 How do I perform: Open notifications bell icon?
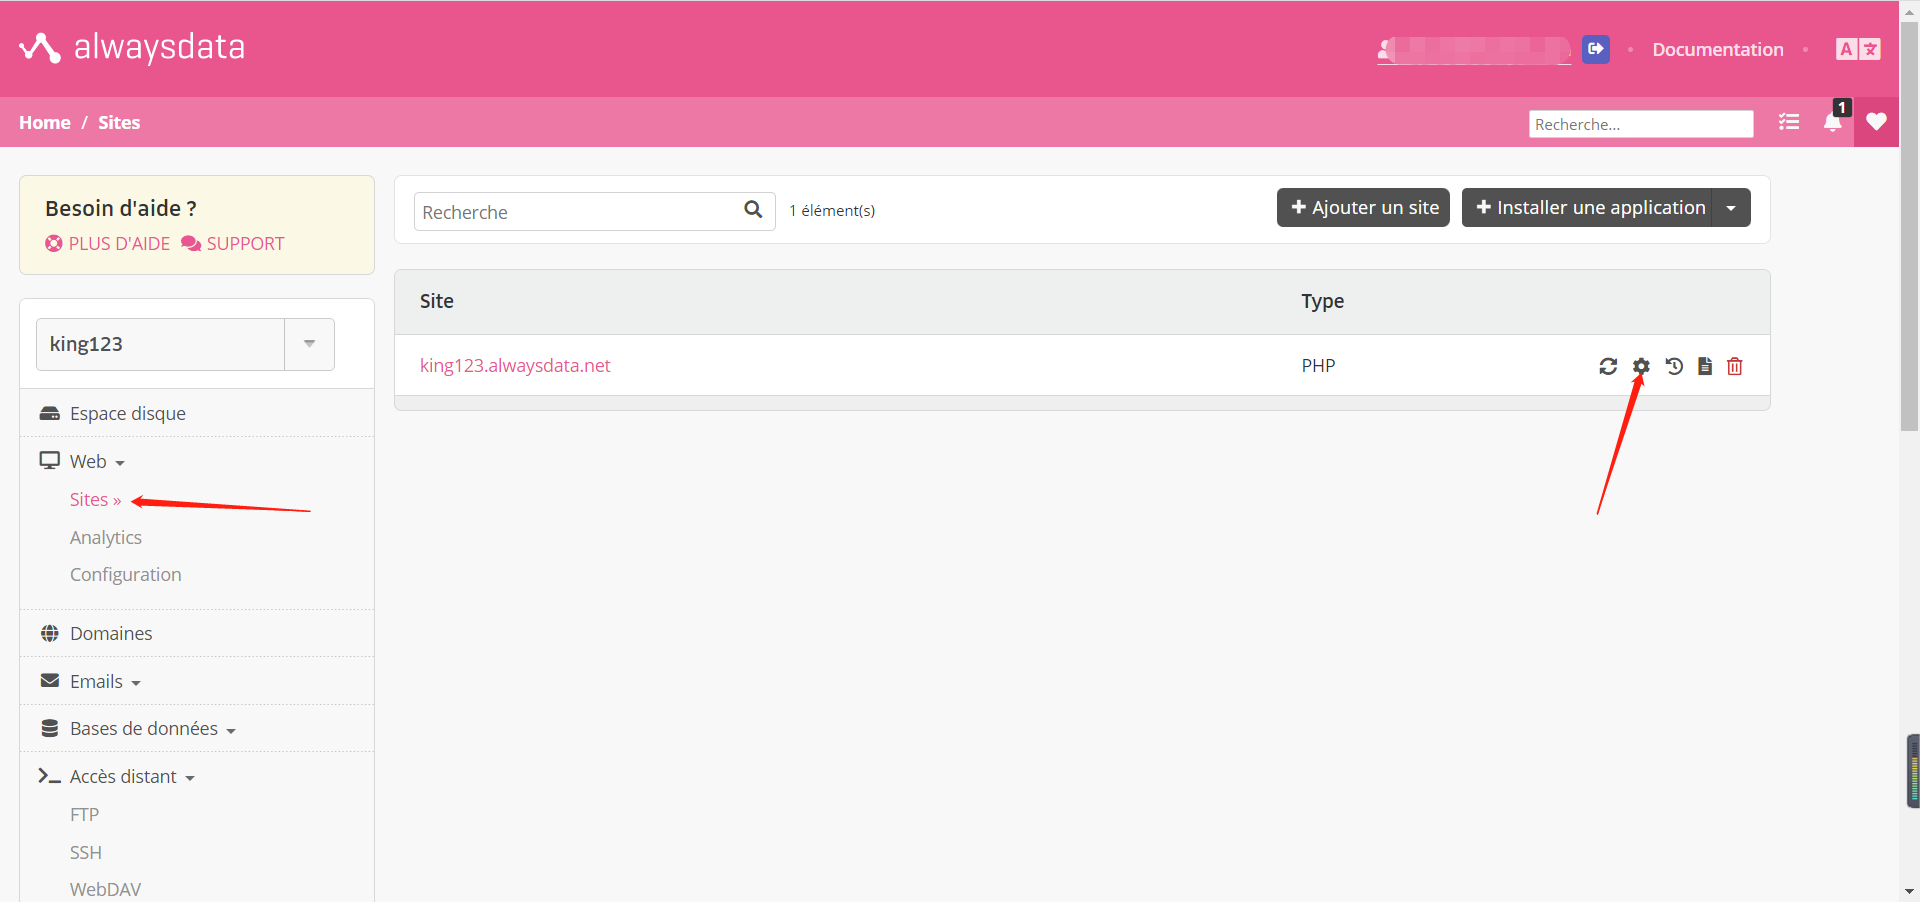[1832, 123]
